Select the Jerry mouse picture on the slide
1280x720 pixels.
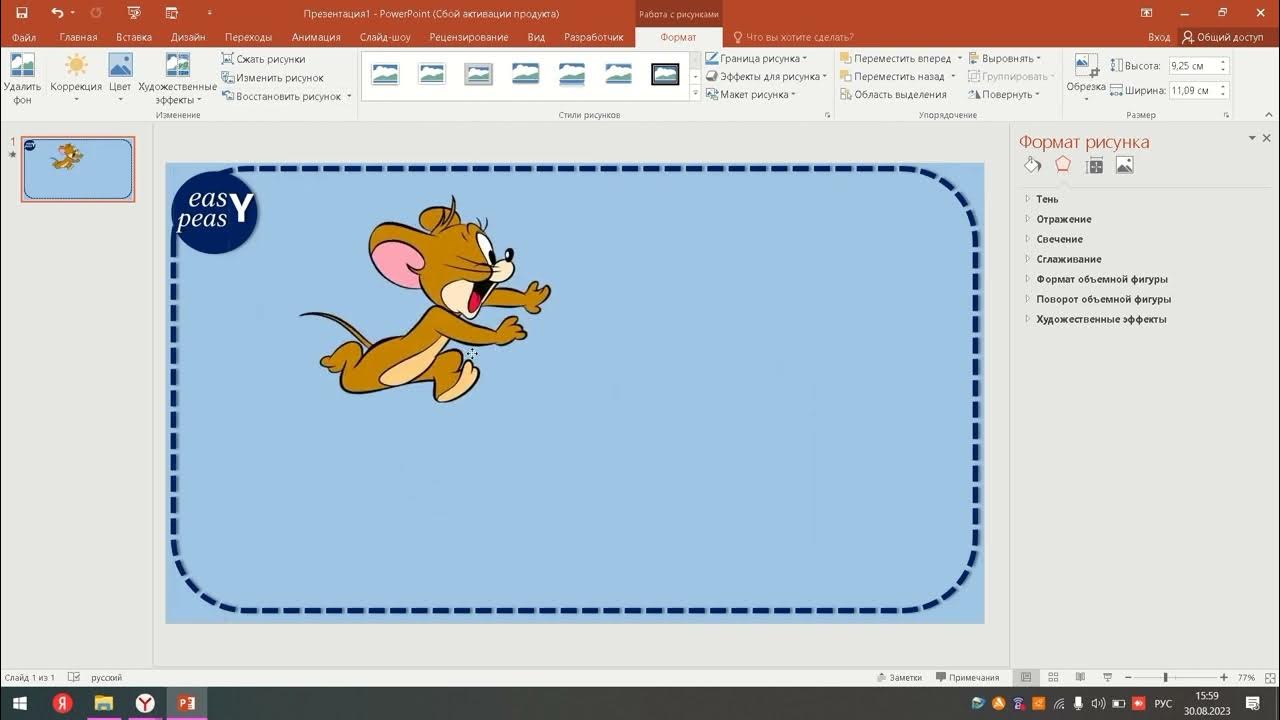(x=426, y=300)
